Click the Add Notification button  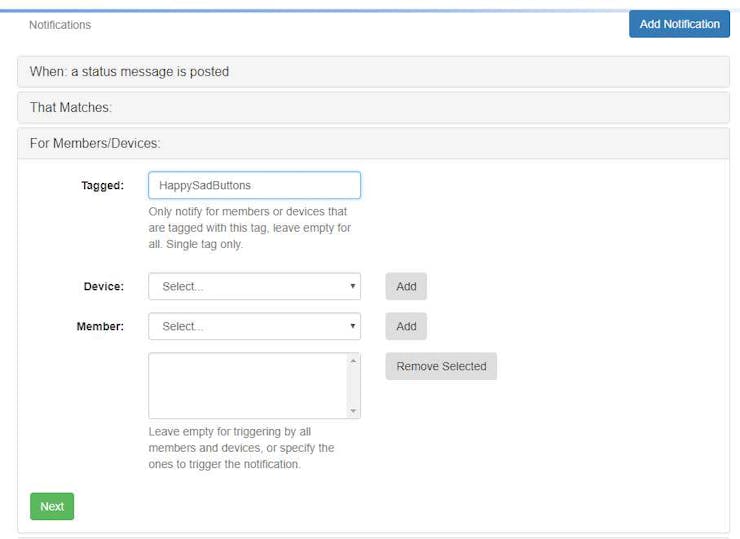tap(679, 24)
